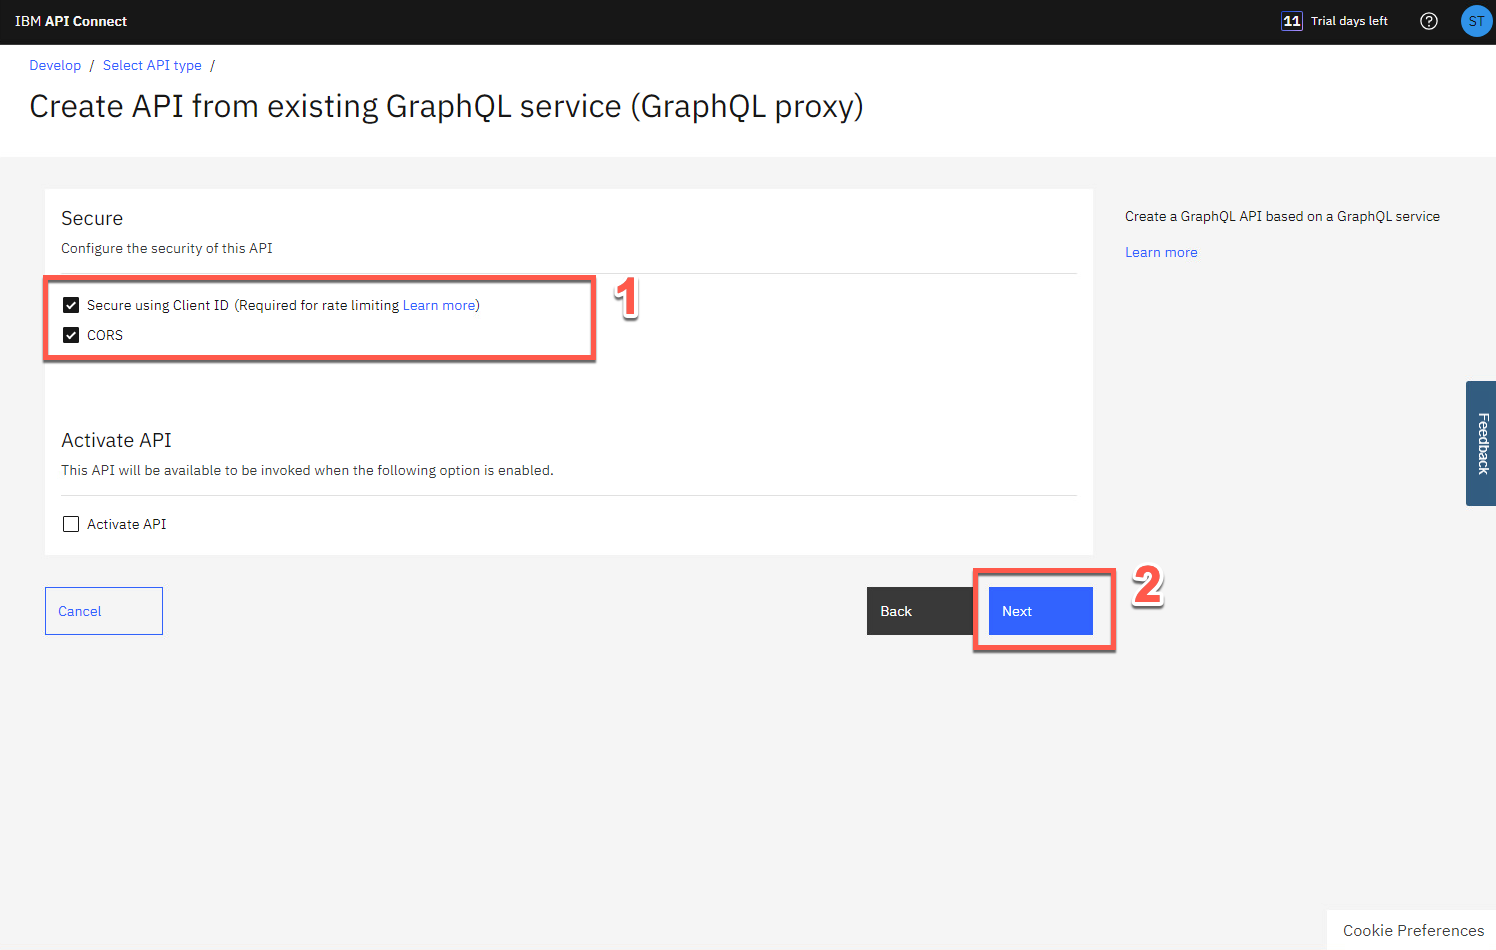
Task: Uncheck Secure using Client ID checkbox
Action: [71, 305]
